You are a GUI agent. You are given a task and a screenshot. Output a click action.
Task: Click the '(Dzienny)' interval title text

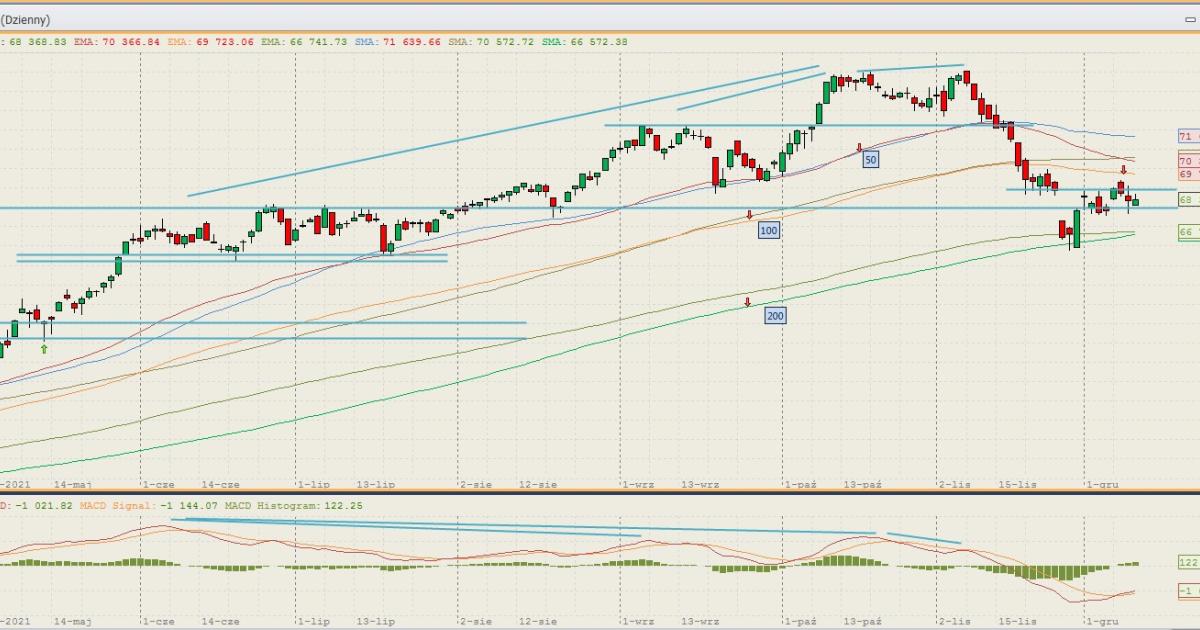pos(25,20)
